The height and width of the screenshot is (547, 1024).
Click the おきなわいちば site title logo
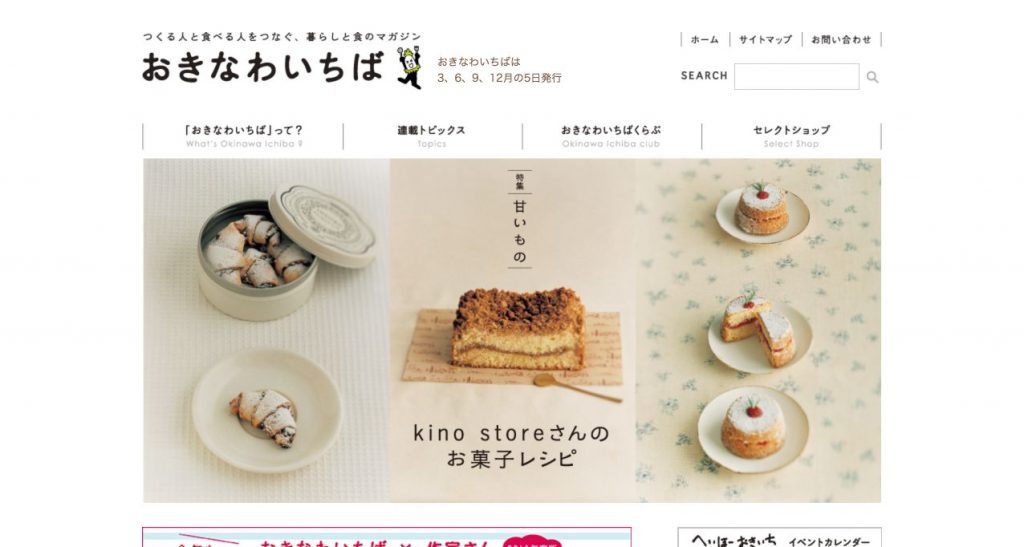click(x=262, y=67)
